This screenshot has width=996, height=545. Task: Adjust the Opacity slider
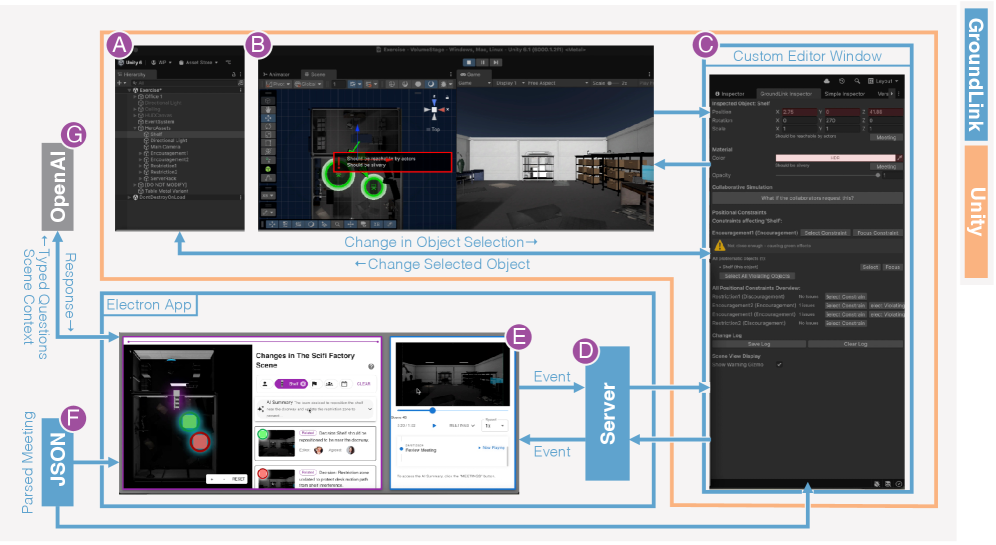(x=828, y=175)
